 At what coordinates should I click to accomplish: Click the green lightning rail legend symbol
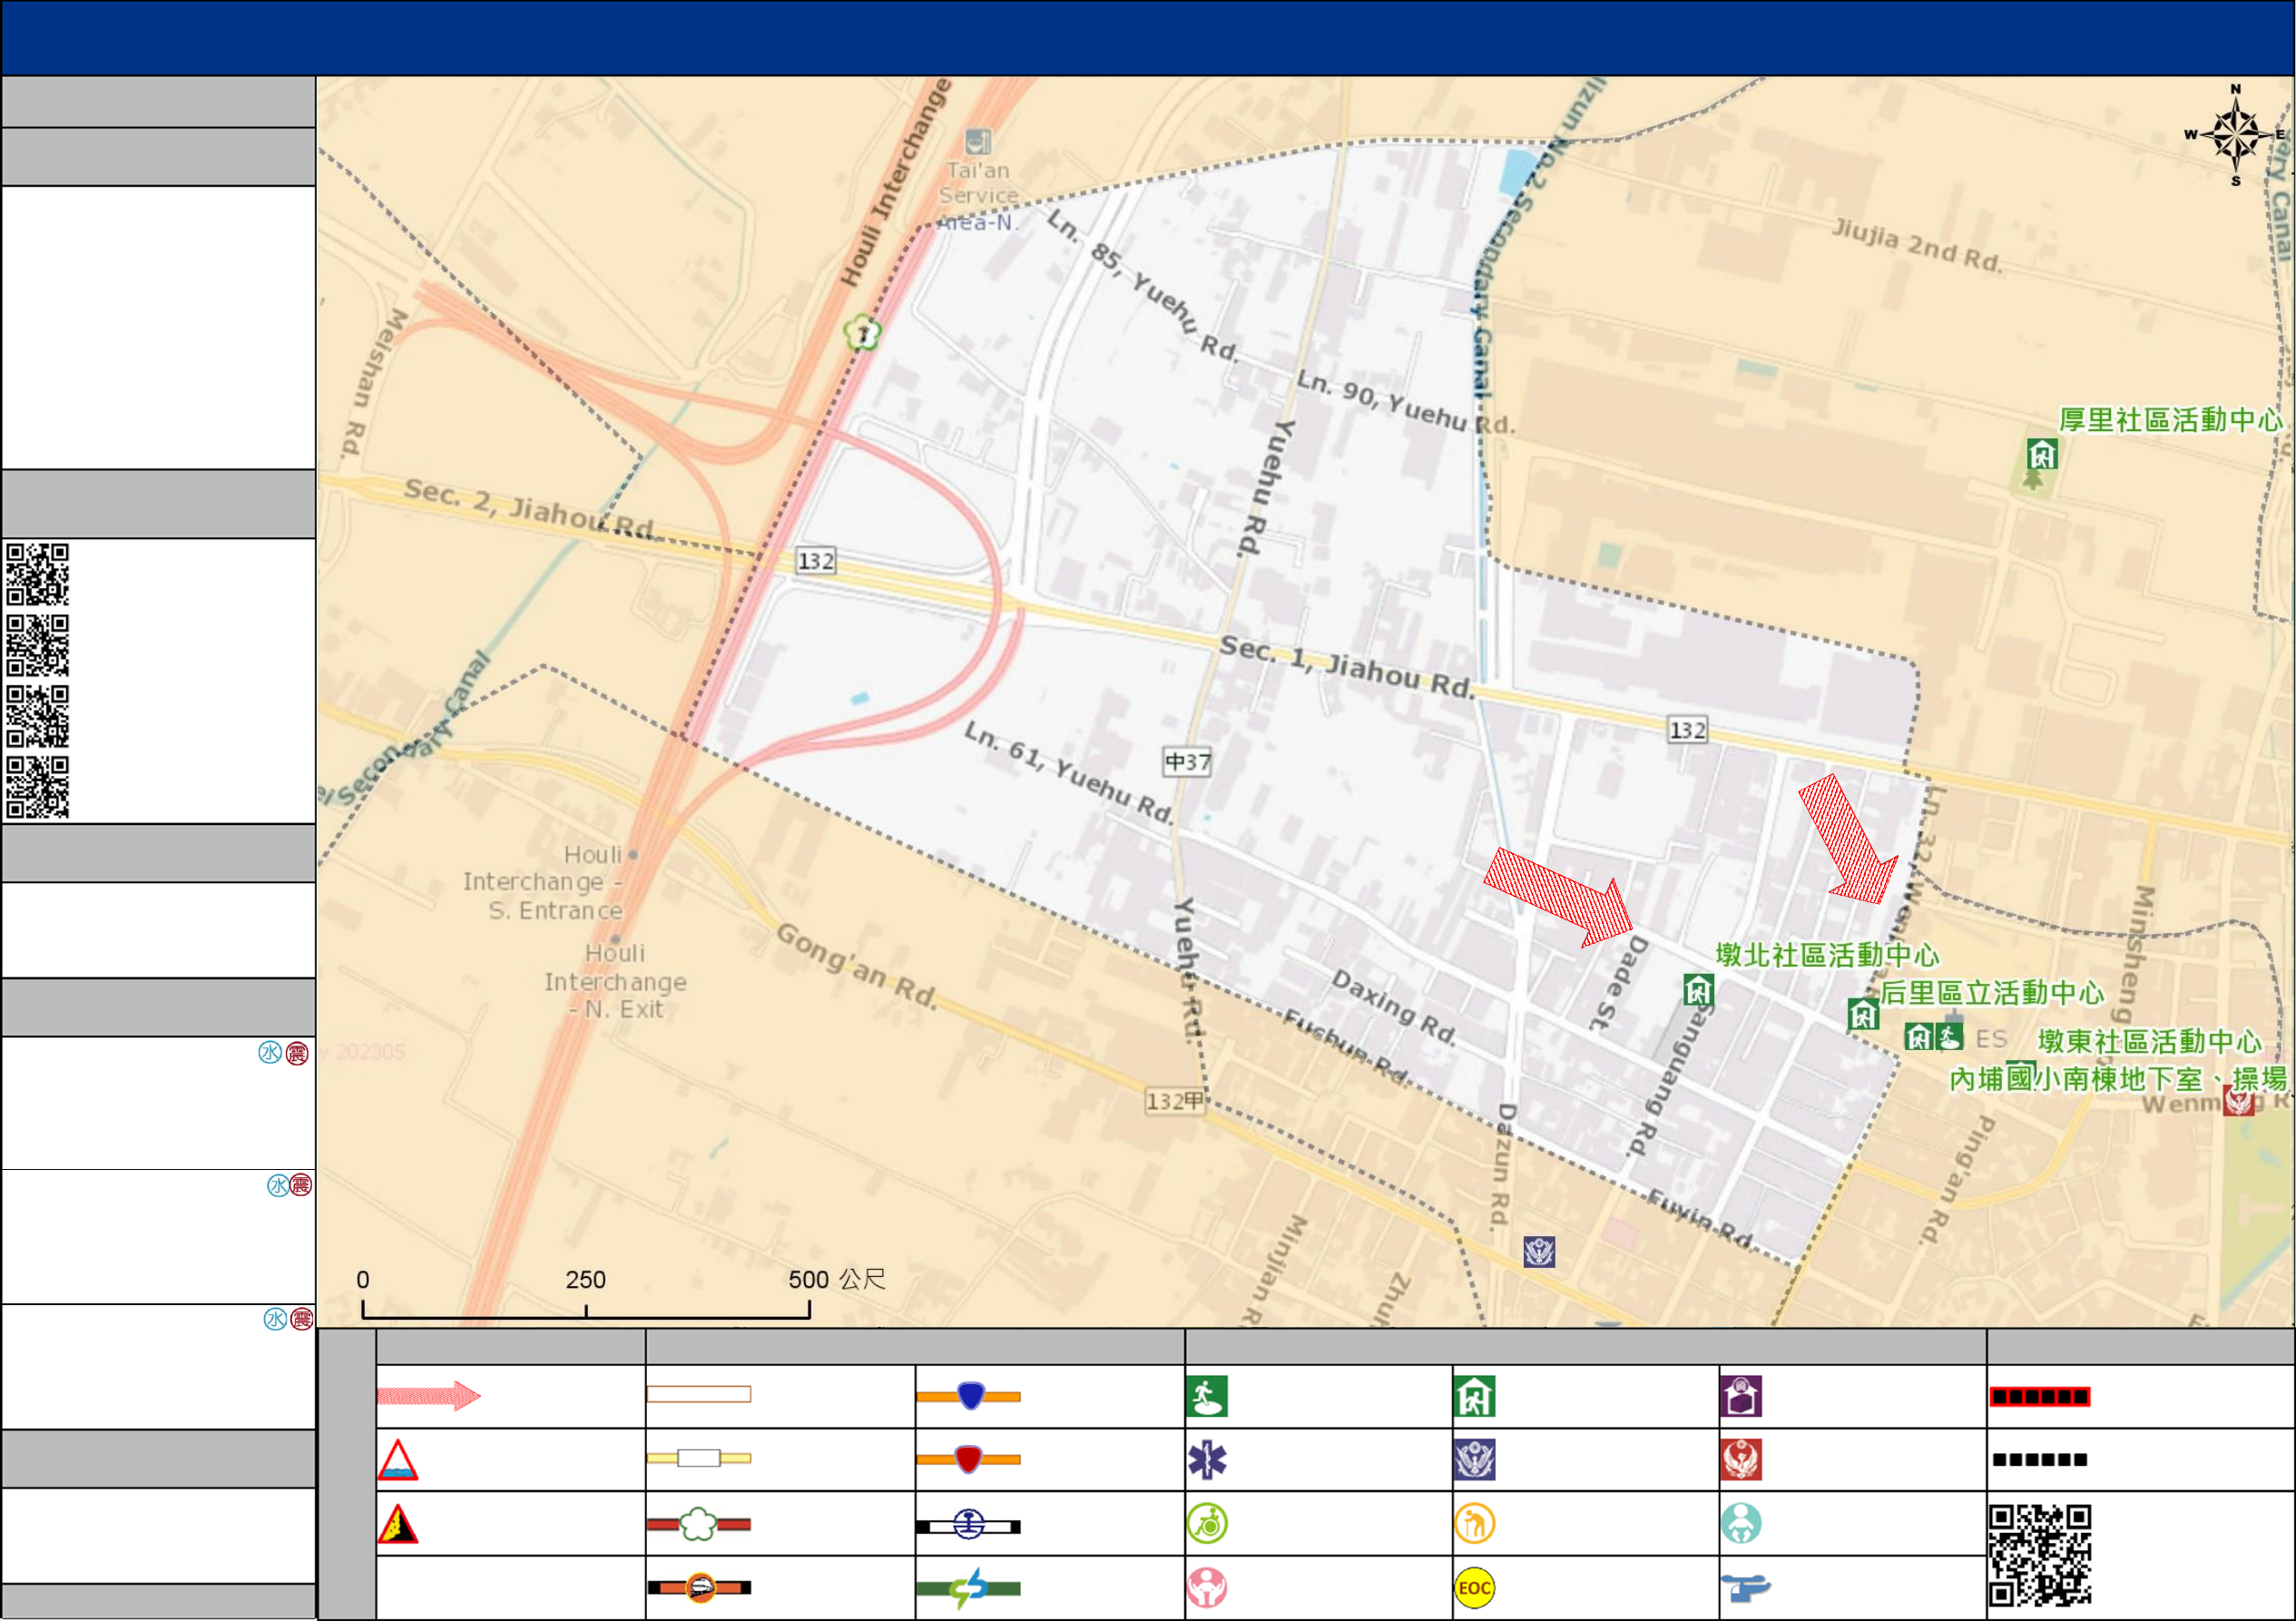(x=968, y=1588)
